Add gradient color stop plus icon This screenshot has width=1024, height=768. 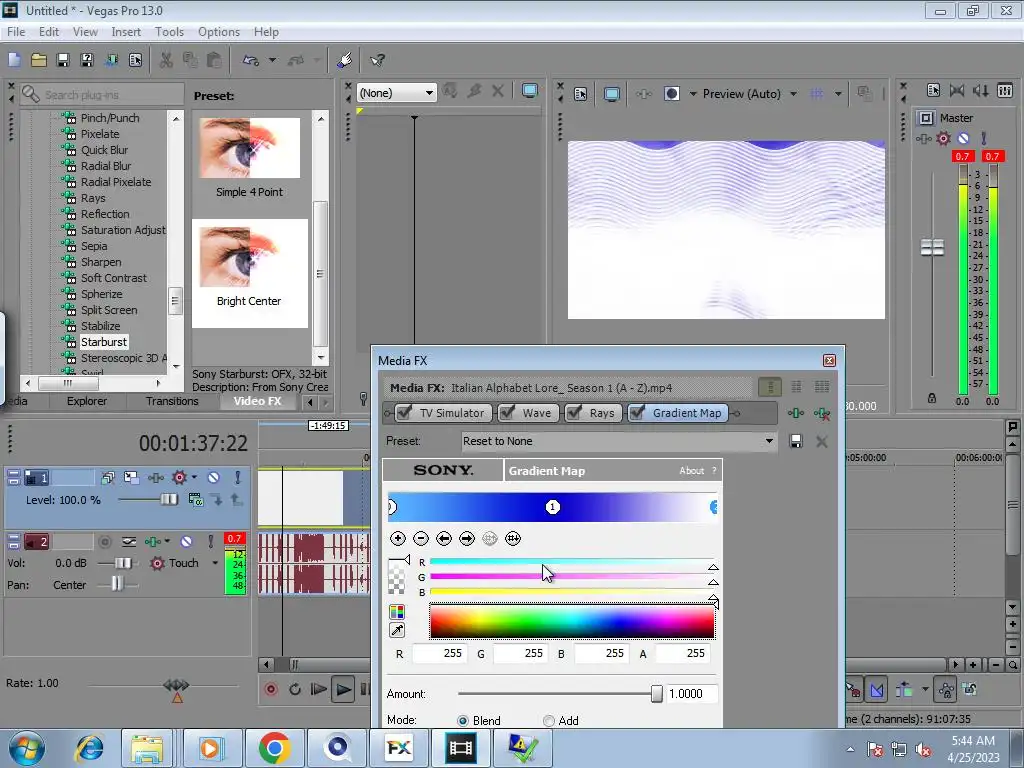click(x=398, y=538)
